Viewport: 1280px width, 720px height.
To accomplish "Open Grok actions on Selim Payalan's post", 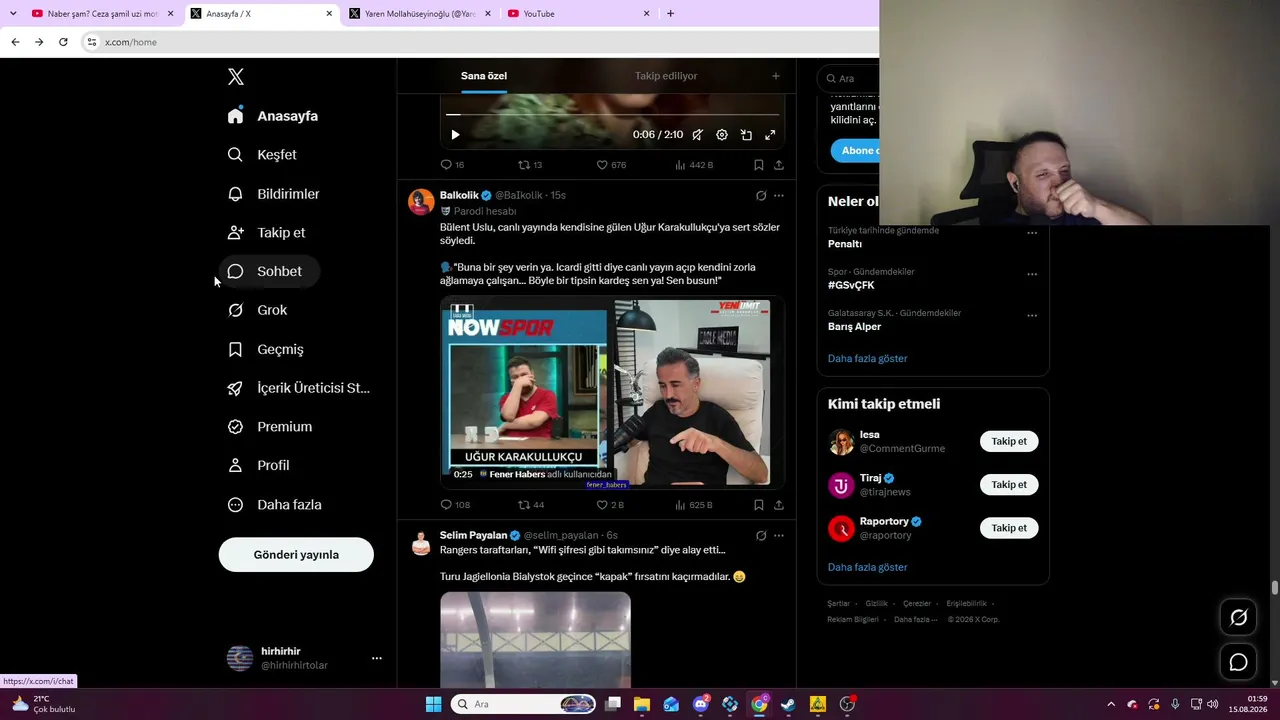I will [761, 536].
